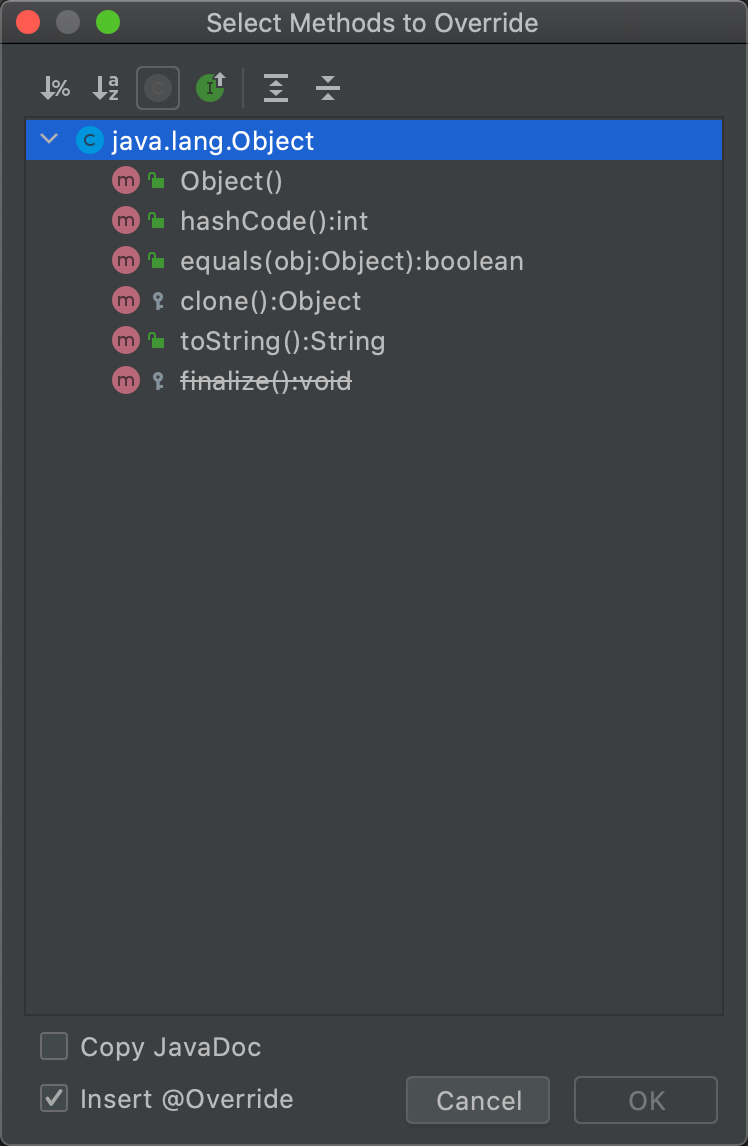Select the Object() constructor entry
The image size is (748, 1146).
pos(231,181)
